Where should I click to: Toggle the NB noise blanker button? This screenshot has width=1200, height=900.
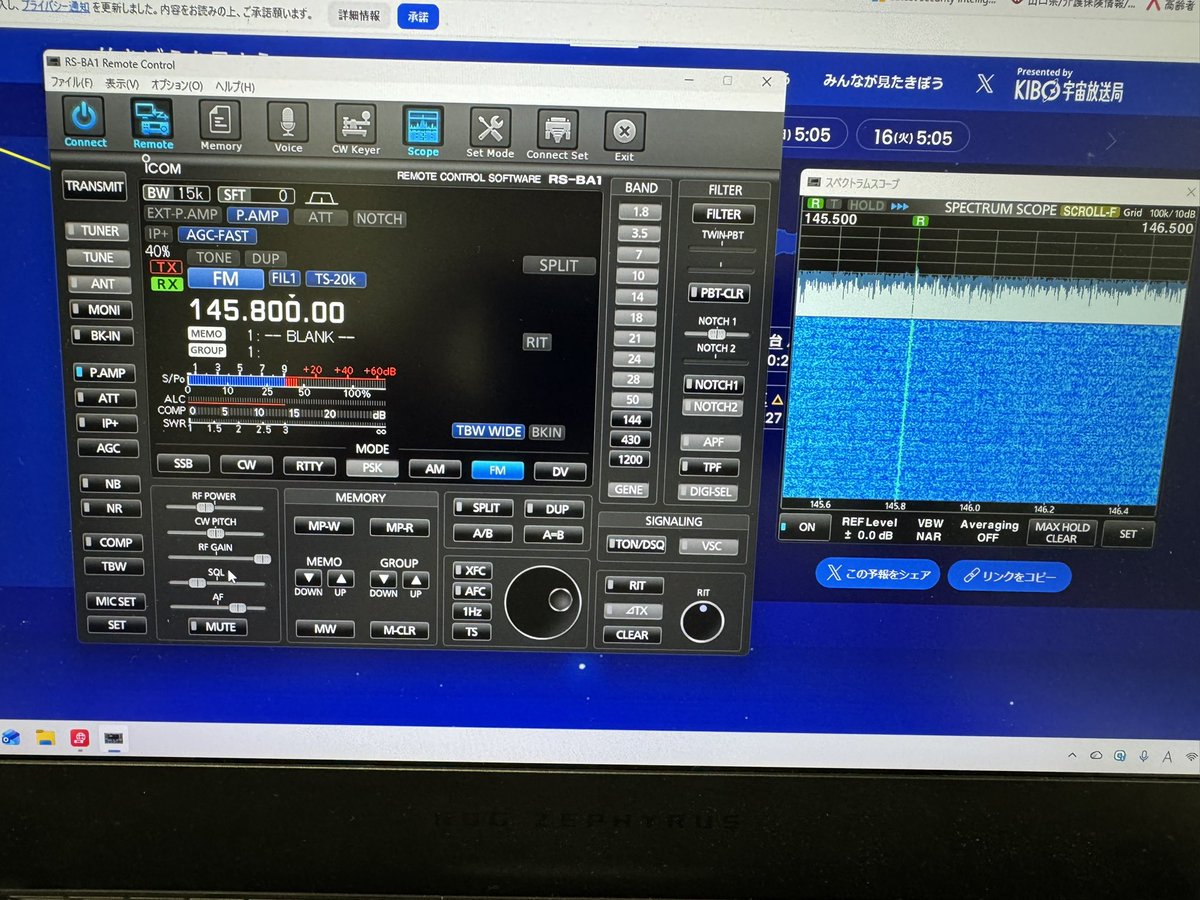coord(108,484)
